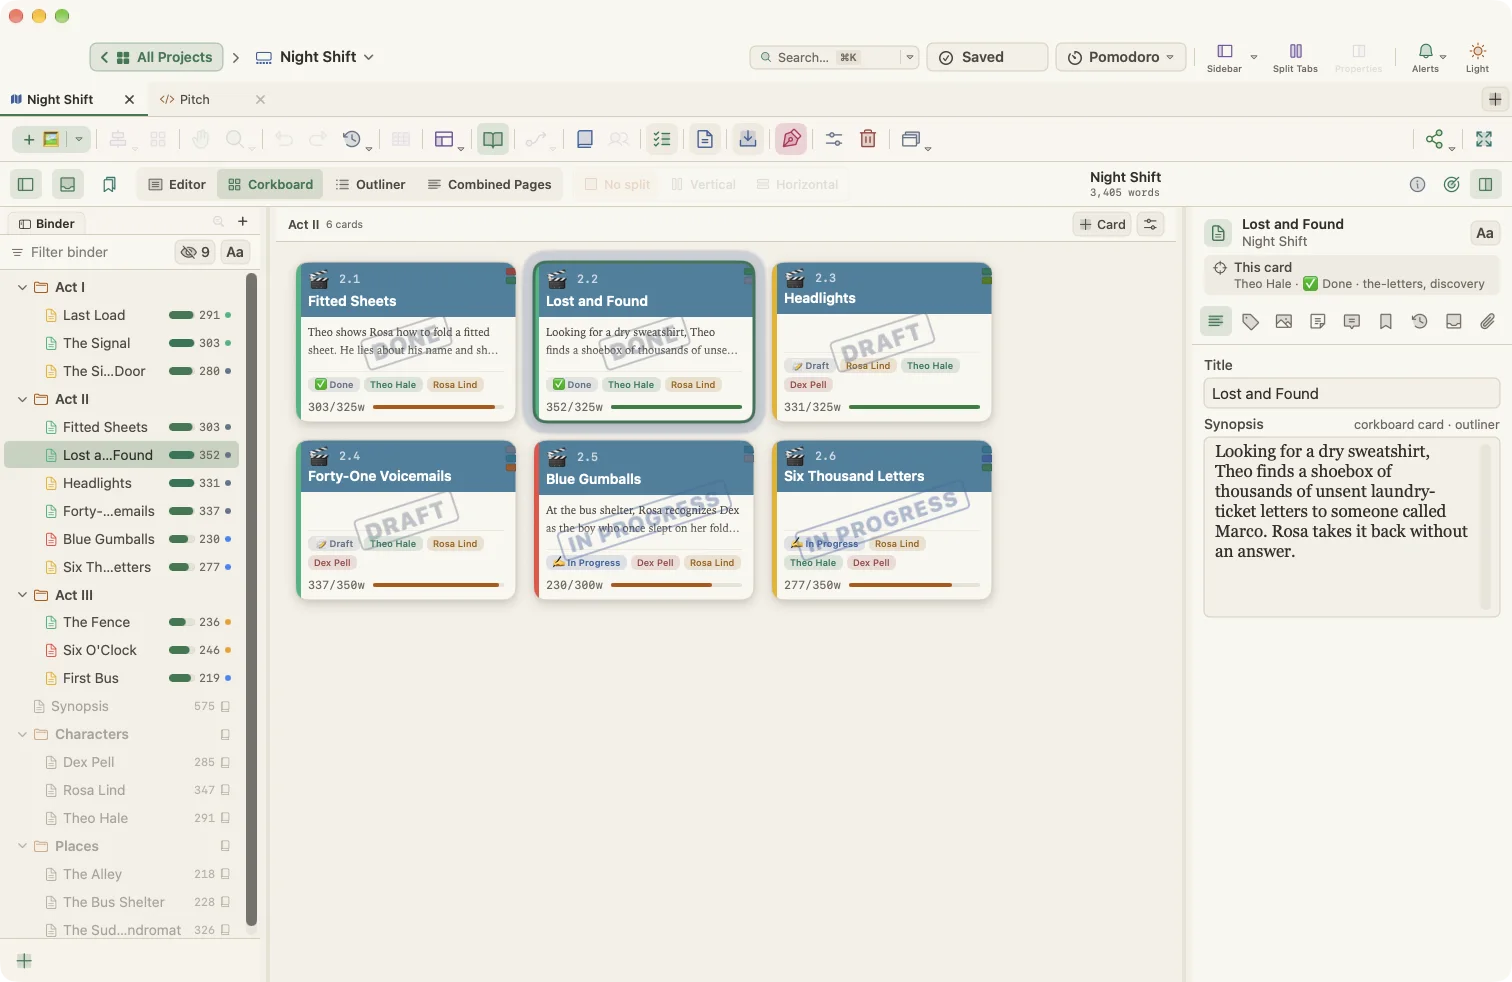
Task: Open the image tab in inspector
Action: 1284,321
